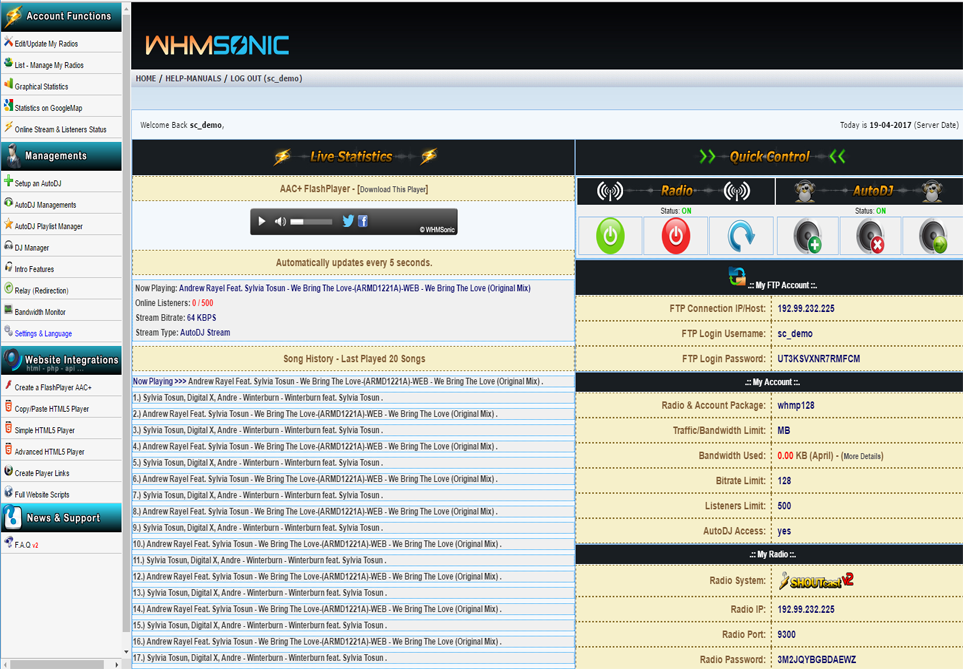Mute the FlashPlayer with the speaker icon
Viewport: 963px width, 669px height.
point(280,222)
